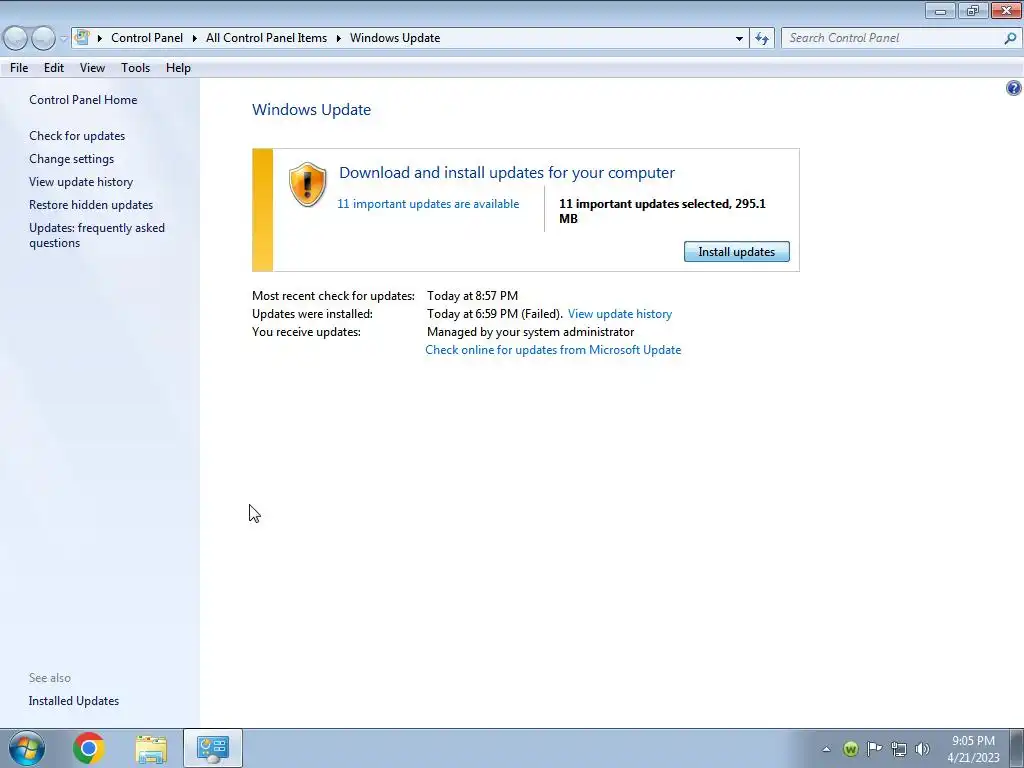Open the Tools menu

pos(135,68)
